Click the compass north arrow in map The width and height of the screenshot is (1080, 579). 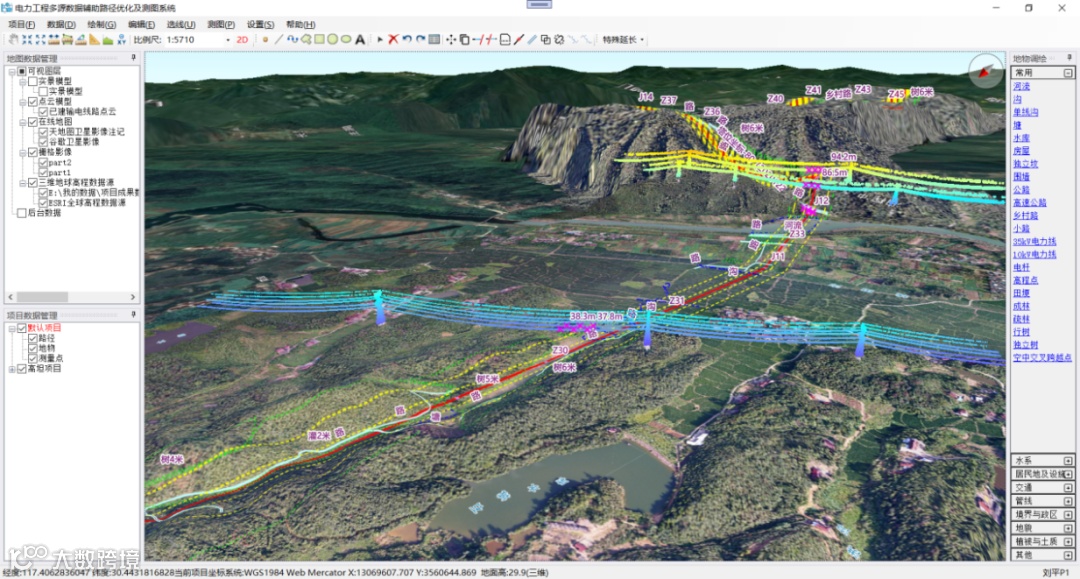[x=986, y=71]
